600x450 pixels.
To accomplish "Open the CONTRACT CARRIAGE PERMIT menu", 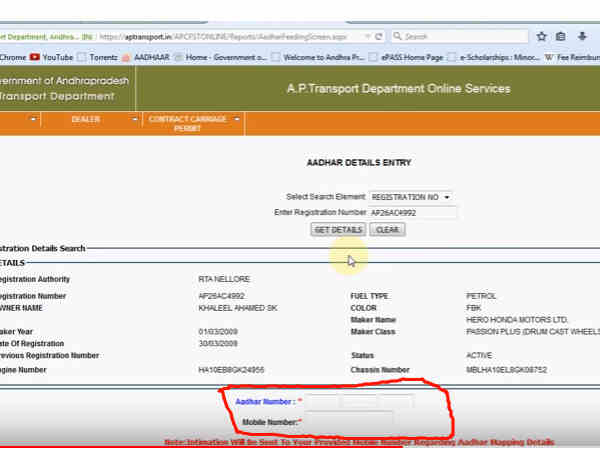I will coord(182,124).
